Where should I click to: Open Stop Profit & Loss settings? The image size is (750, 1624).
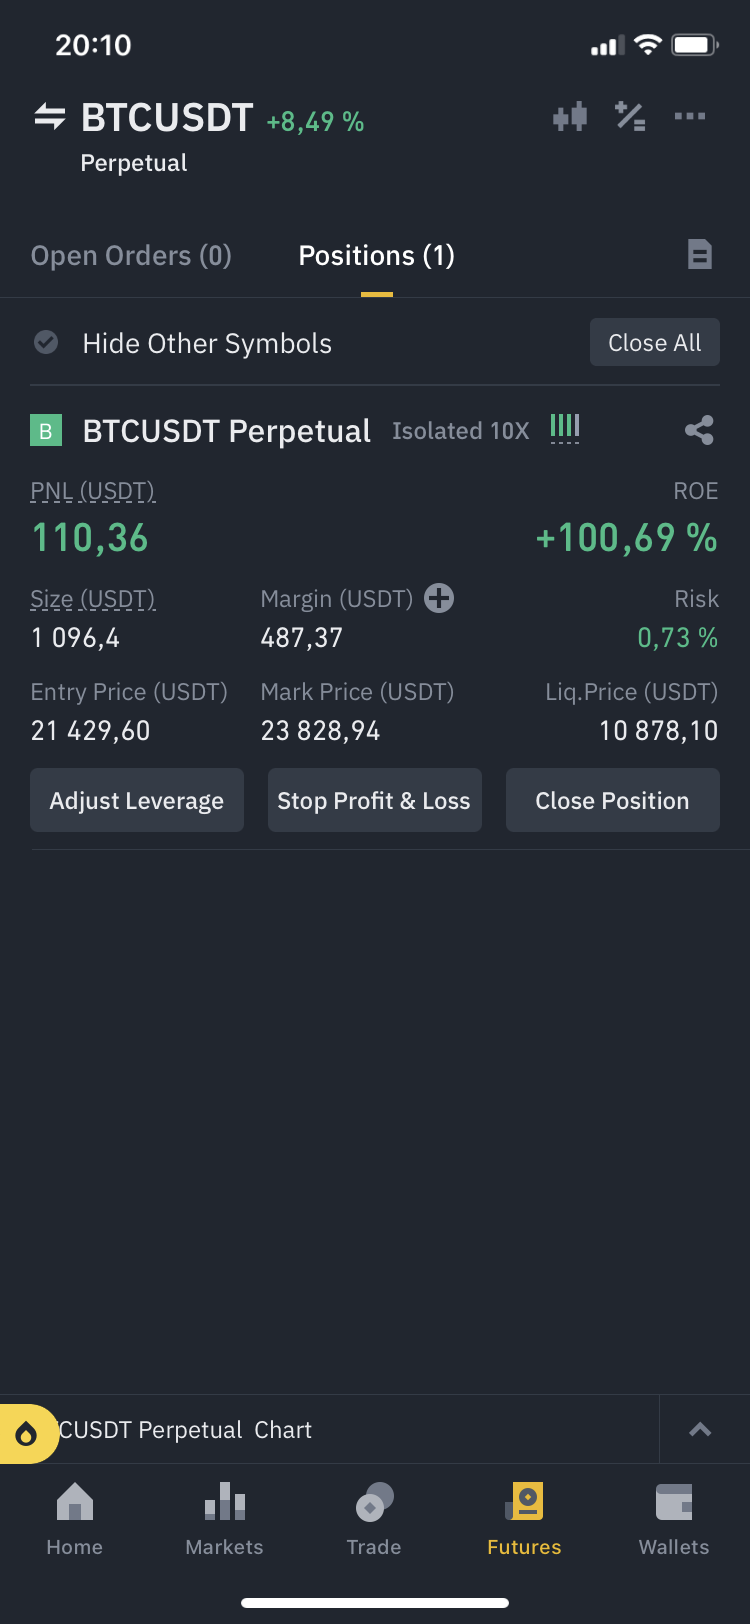click(x=374, y=801)
